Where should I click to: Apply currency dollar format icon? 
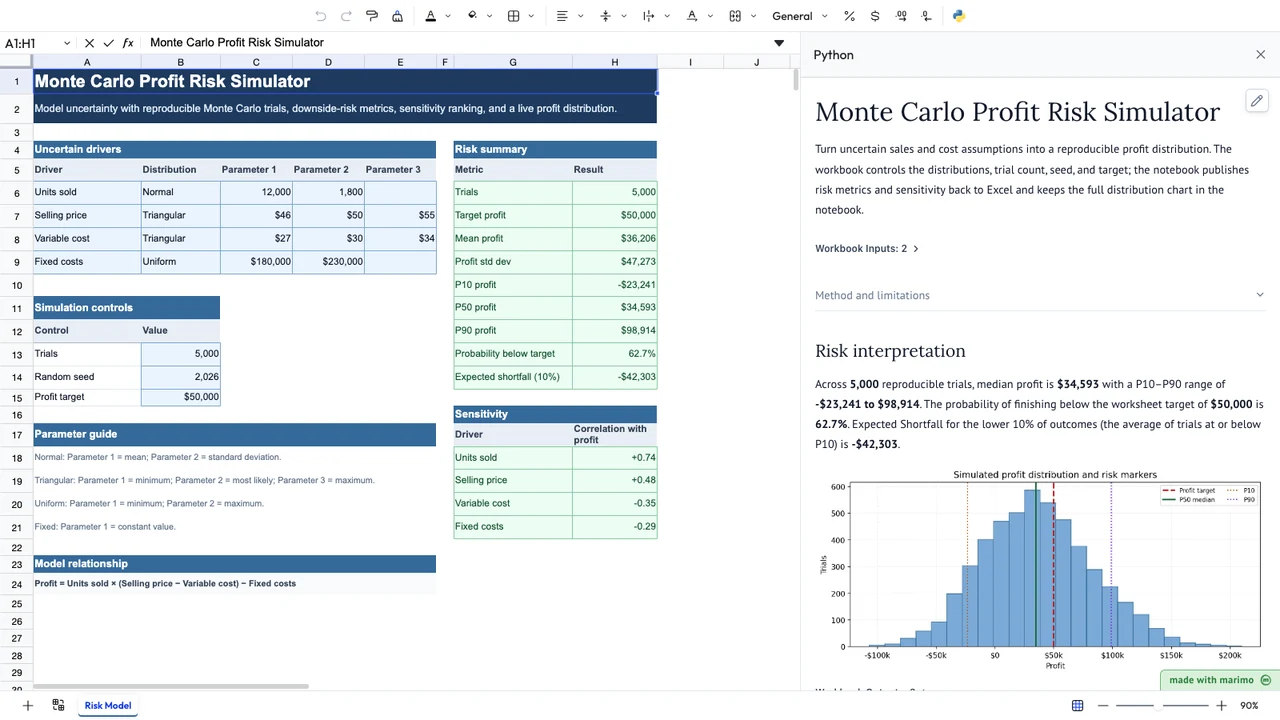(876, 16)
